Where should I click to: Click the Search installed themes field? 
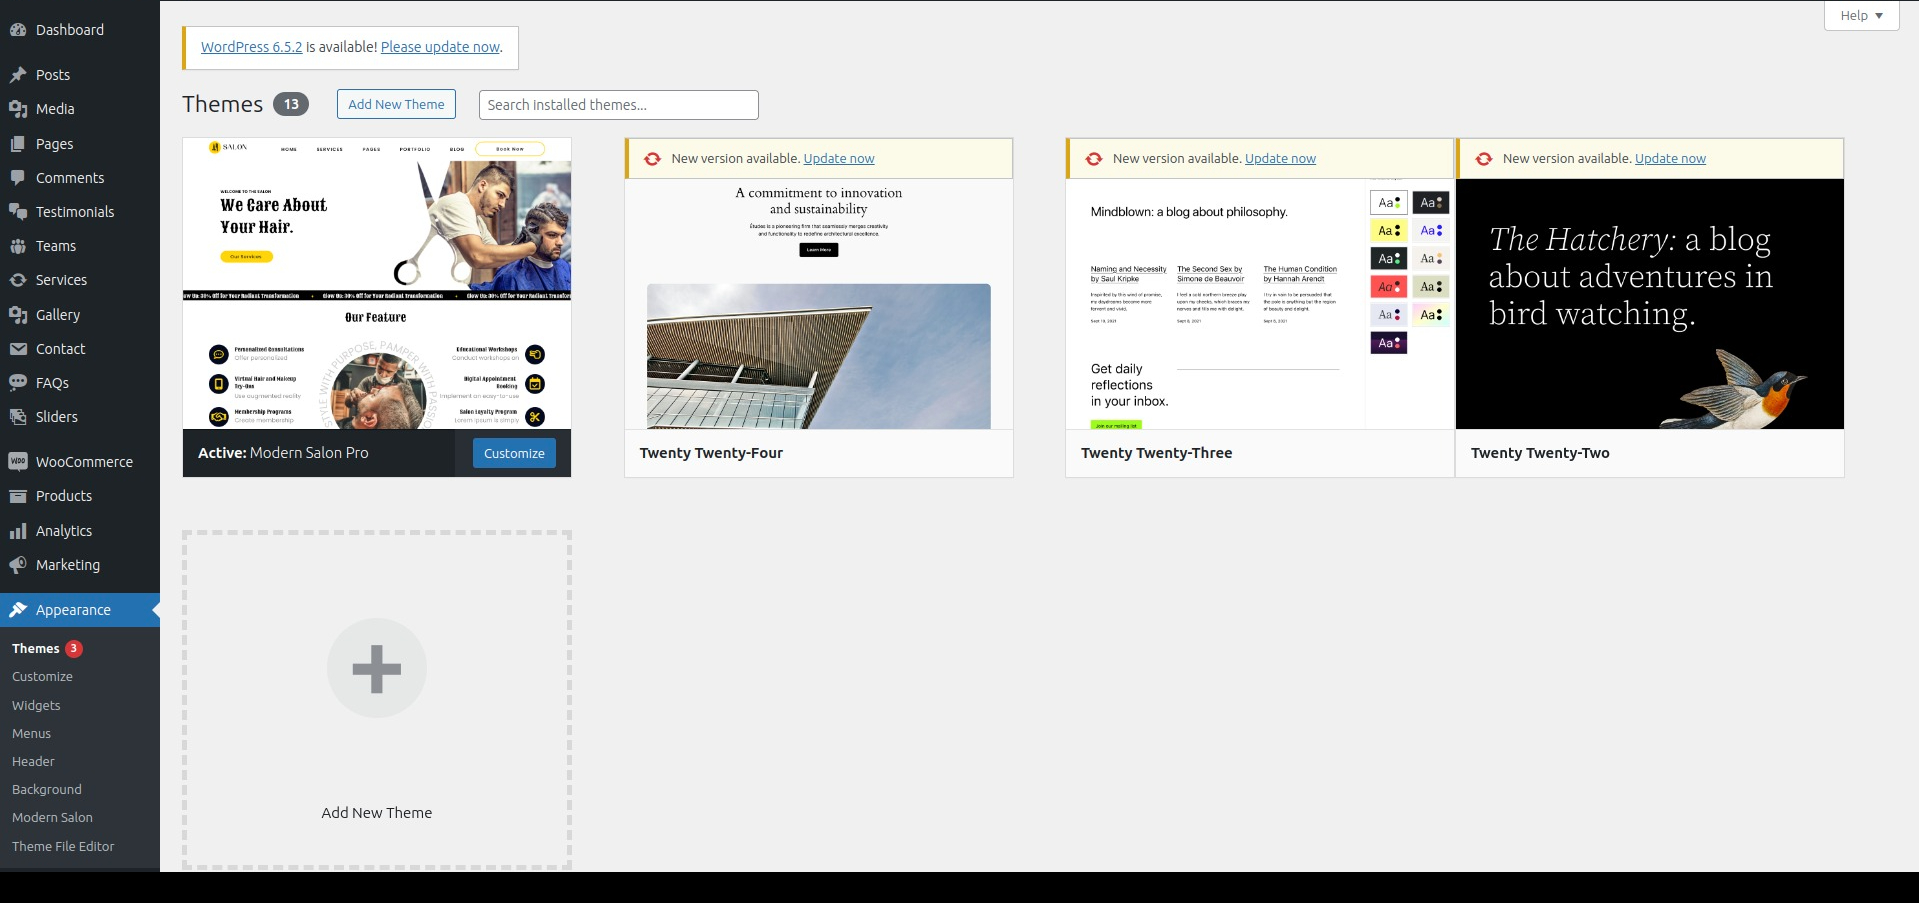pos(619,105)
